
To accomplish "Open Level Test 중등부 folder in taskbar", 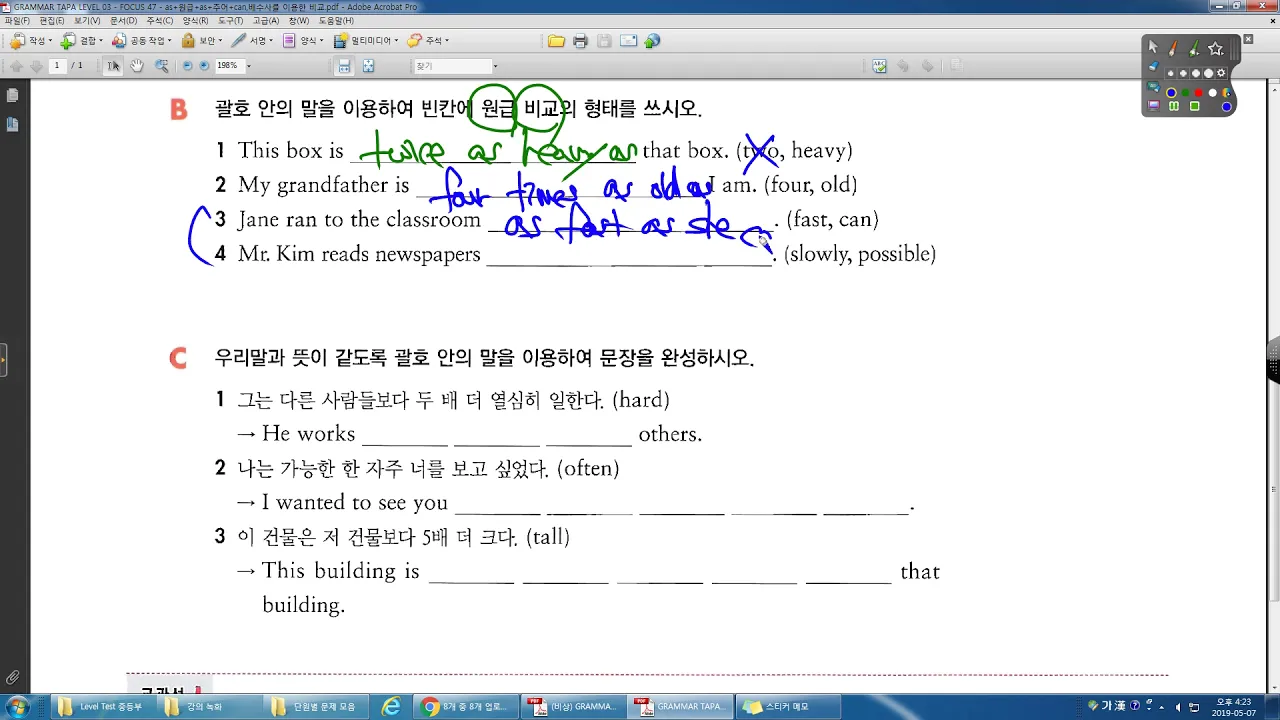I will [104, 706].
